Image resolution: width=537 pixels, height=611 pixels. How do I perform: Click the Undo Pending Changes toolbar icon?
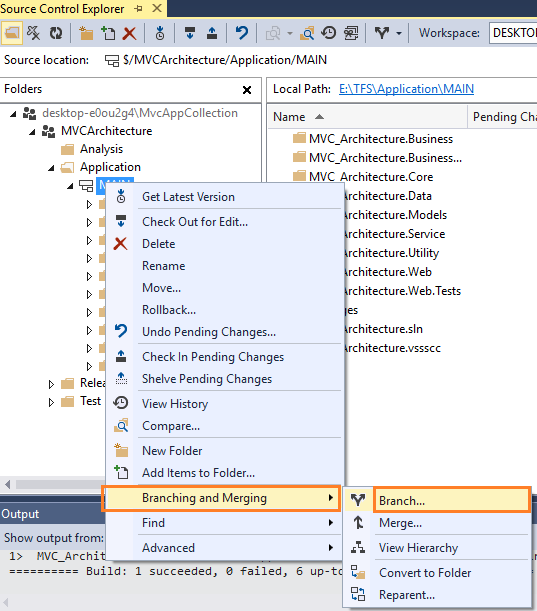click(x=242, y=33)
